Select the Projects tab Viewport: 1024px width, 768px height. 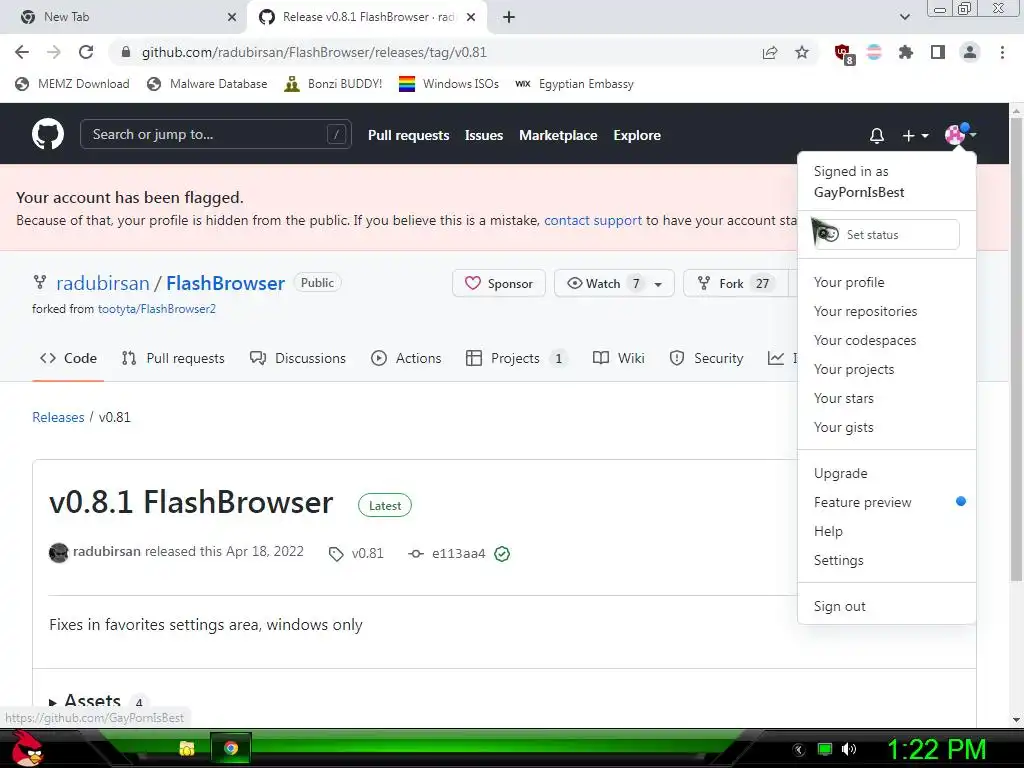pyautogui.click(x=516, y=358)
